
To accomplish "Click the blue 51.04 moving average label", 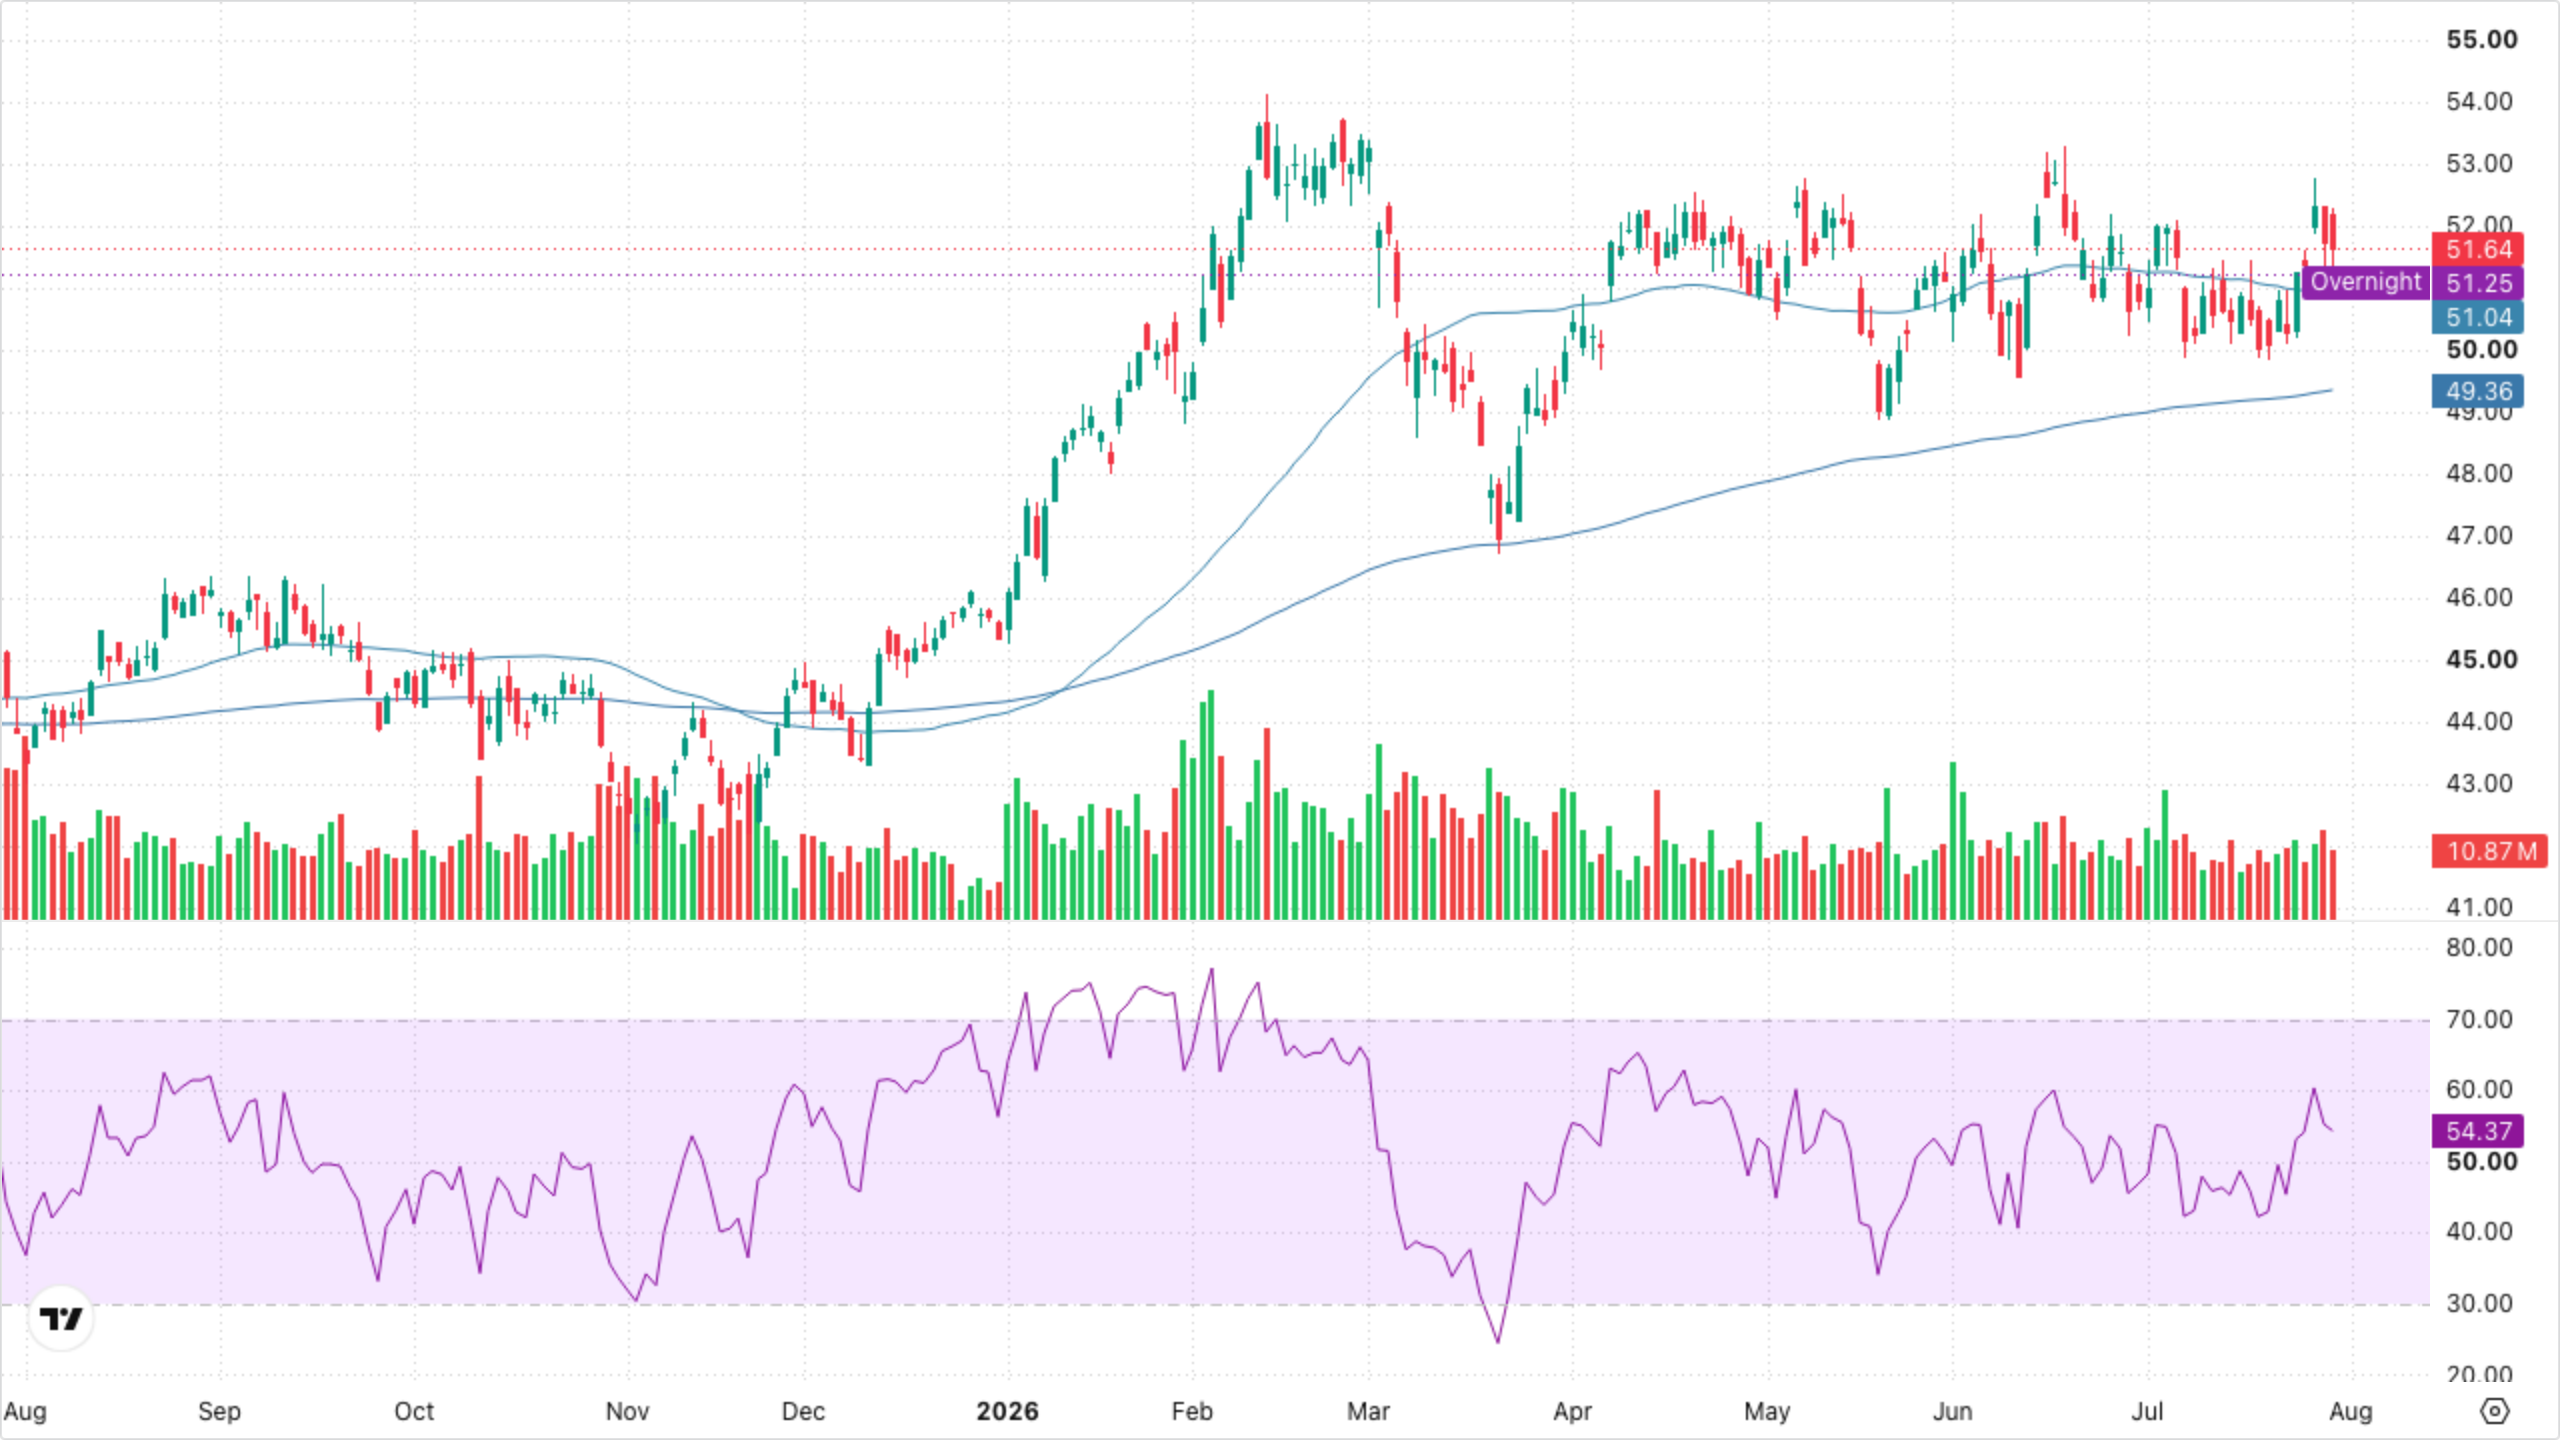I will tap(2478, 317).
